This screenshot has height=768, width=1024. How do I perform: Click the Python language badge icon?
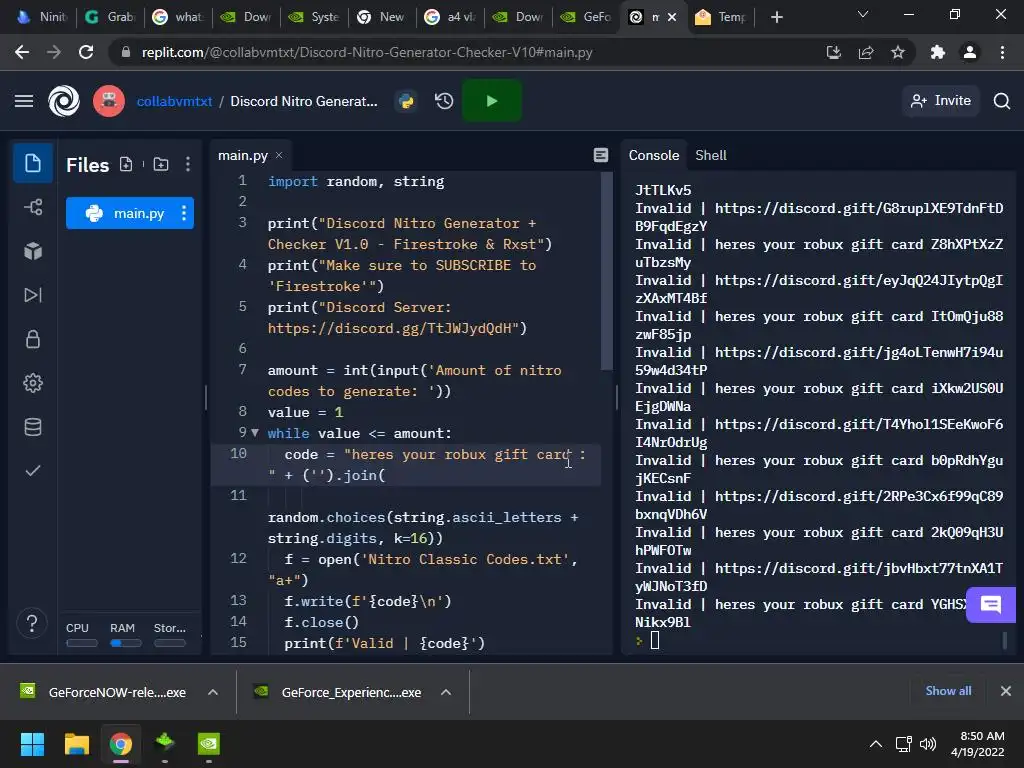[406, 101]
